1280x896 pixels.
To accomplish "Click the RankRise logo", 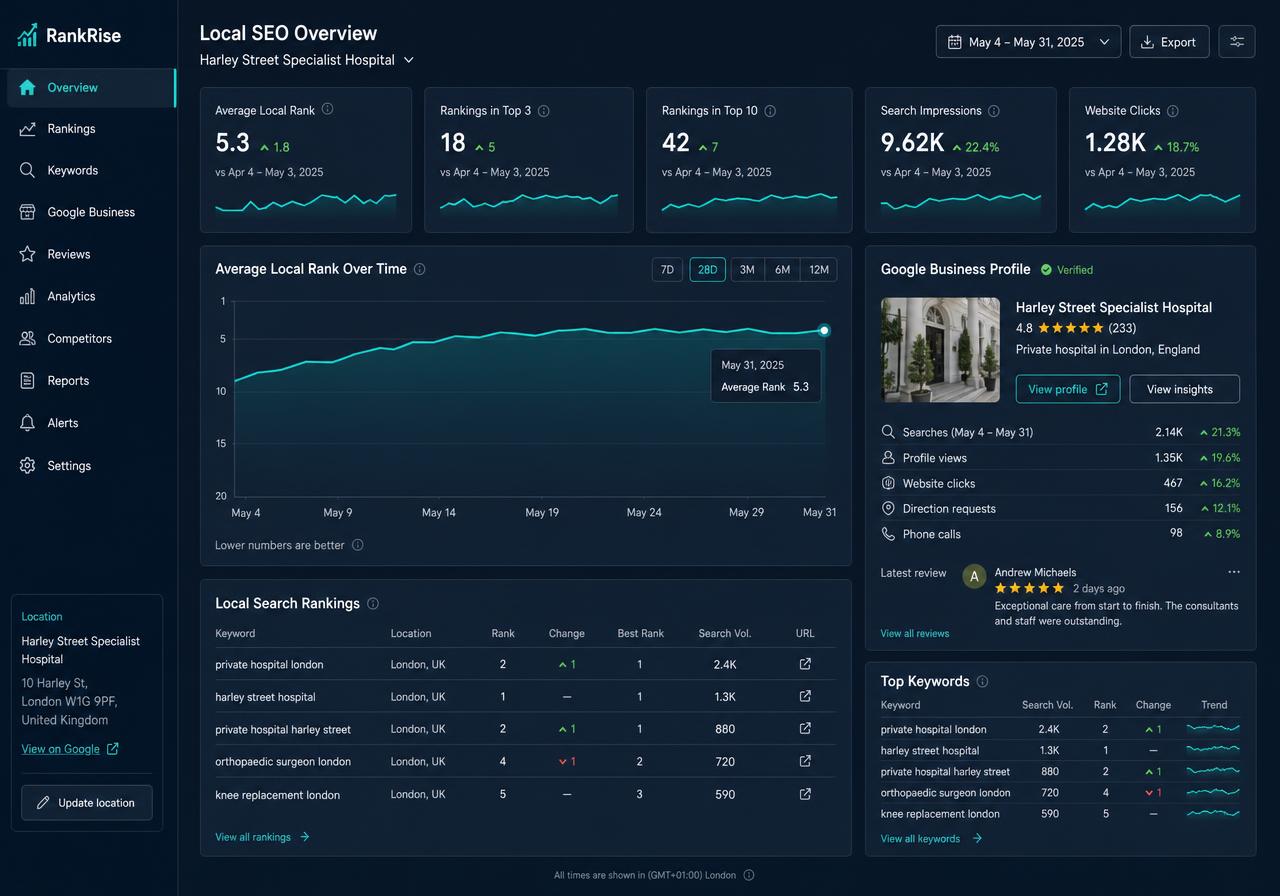I will click(x=69, y=35).
